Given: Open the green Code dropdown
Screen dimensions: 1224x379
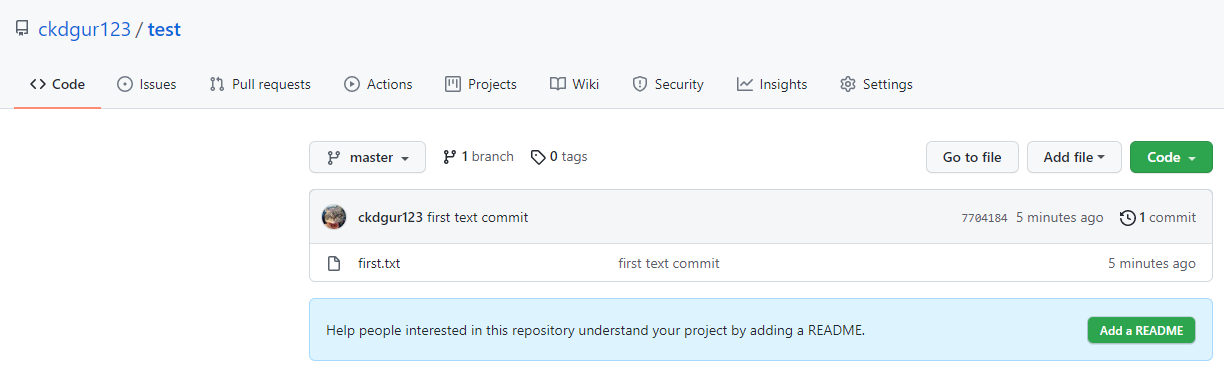Looking at the screenshot, I should click(x=1171, y=157).
